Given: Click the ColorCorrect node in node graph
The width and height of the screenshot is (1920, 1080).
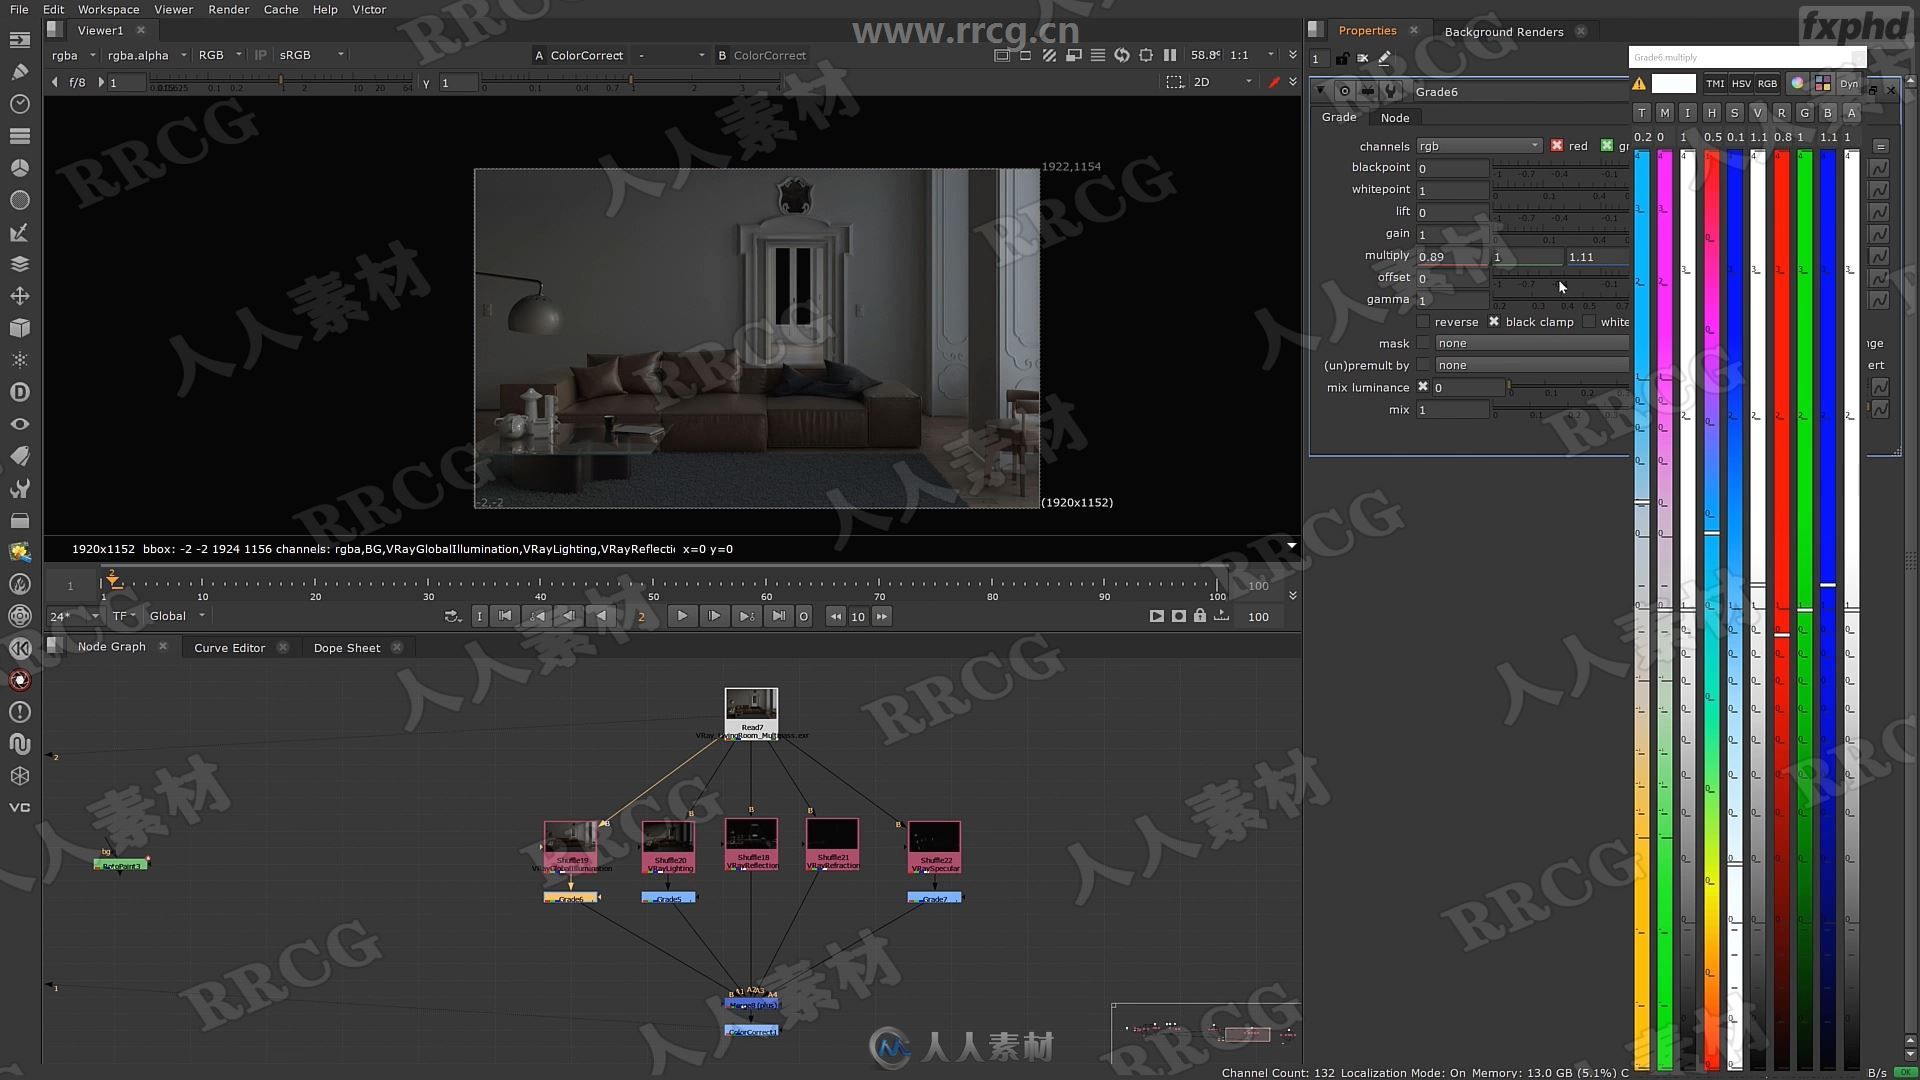Looking at the screenshot, I should coord(752,1031).
